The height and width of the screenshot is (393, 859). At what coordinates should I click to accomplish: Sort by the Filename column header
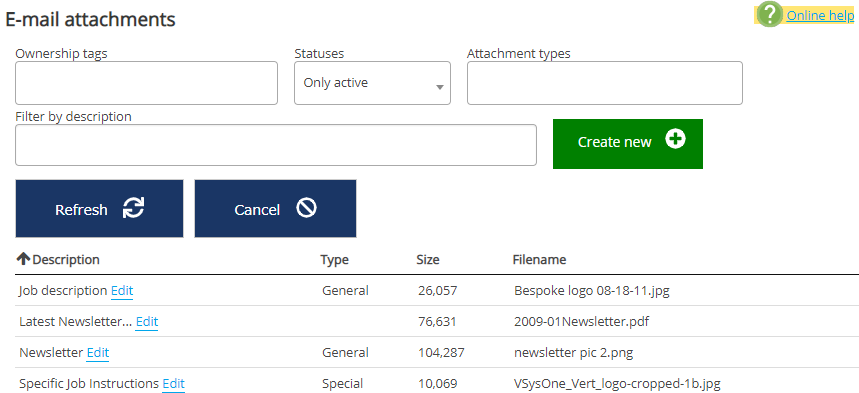tap(539, 259)
